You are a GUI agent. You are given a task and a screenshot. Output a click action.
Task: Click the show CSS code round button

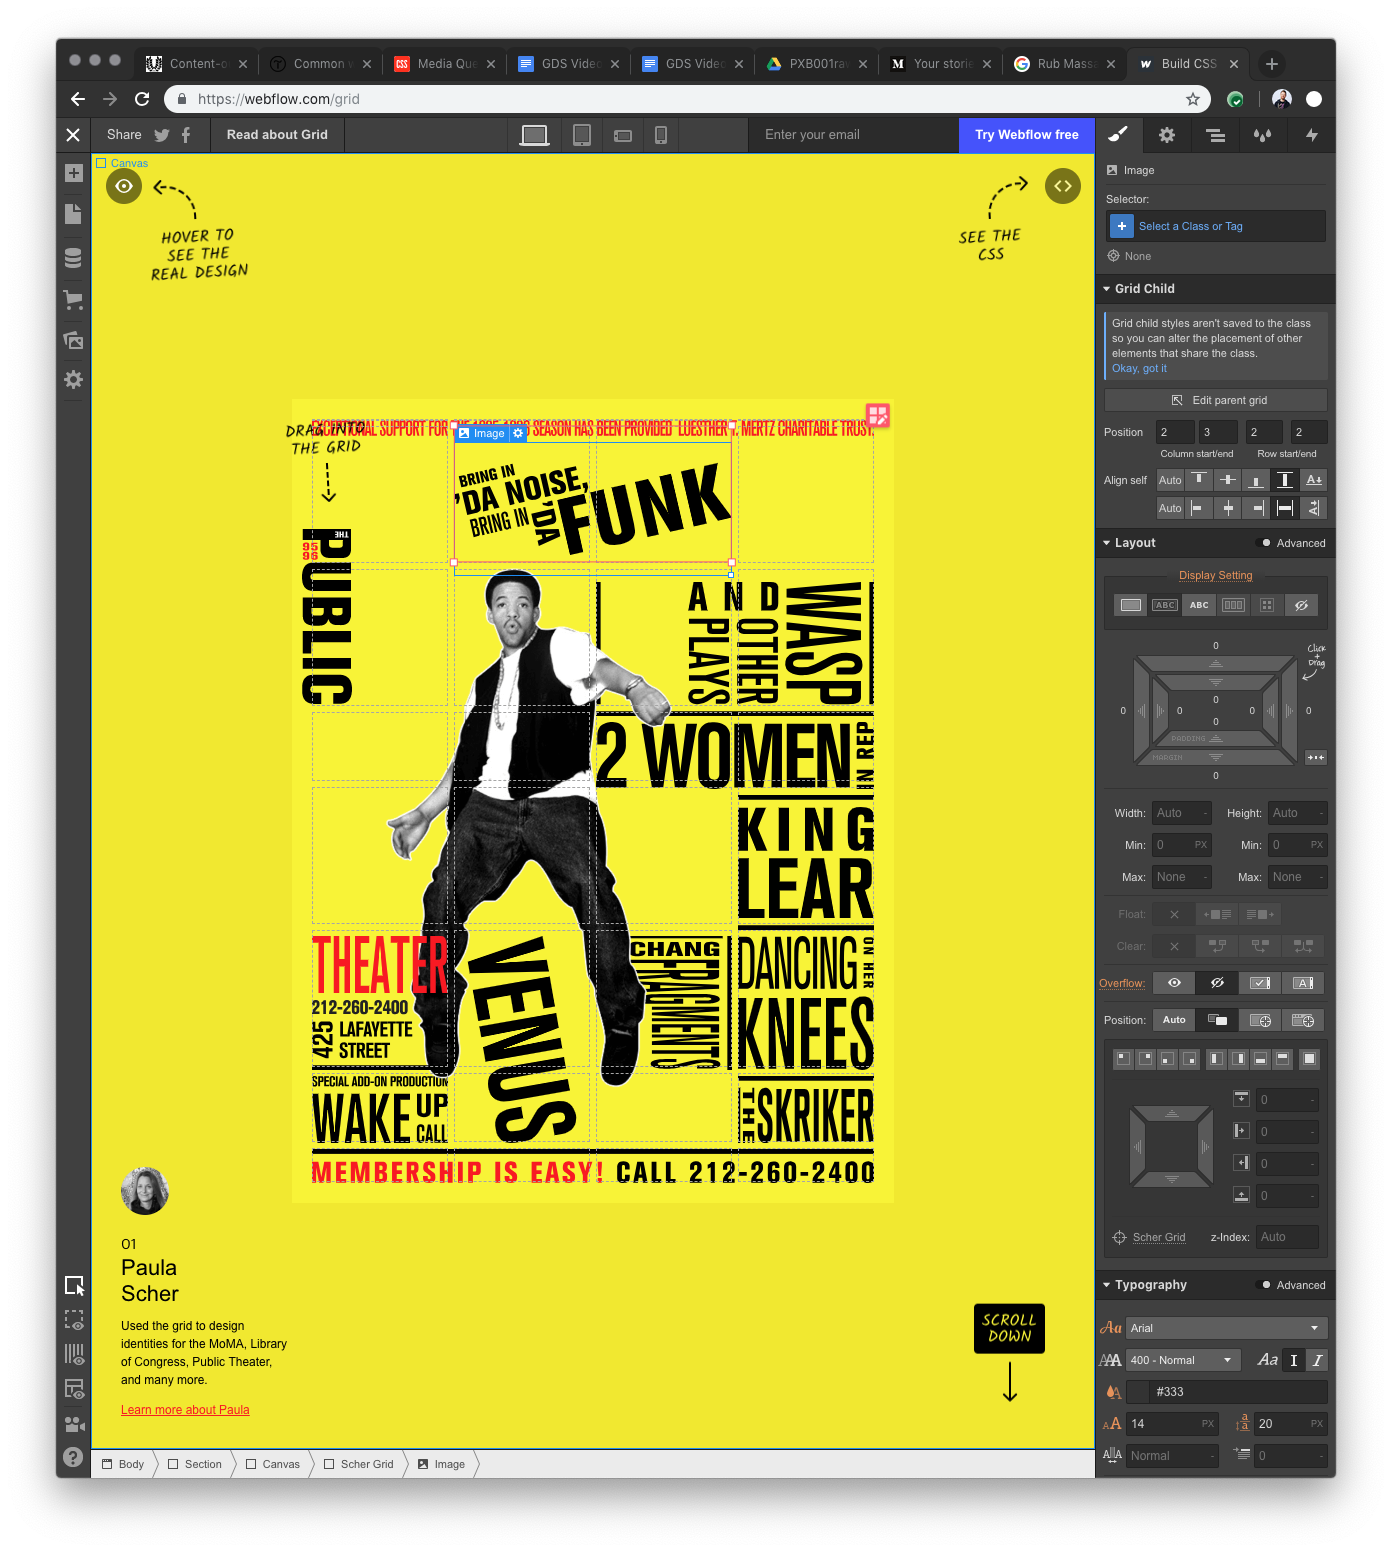(x=1063, y=186)
